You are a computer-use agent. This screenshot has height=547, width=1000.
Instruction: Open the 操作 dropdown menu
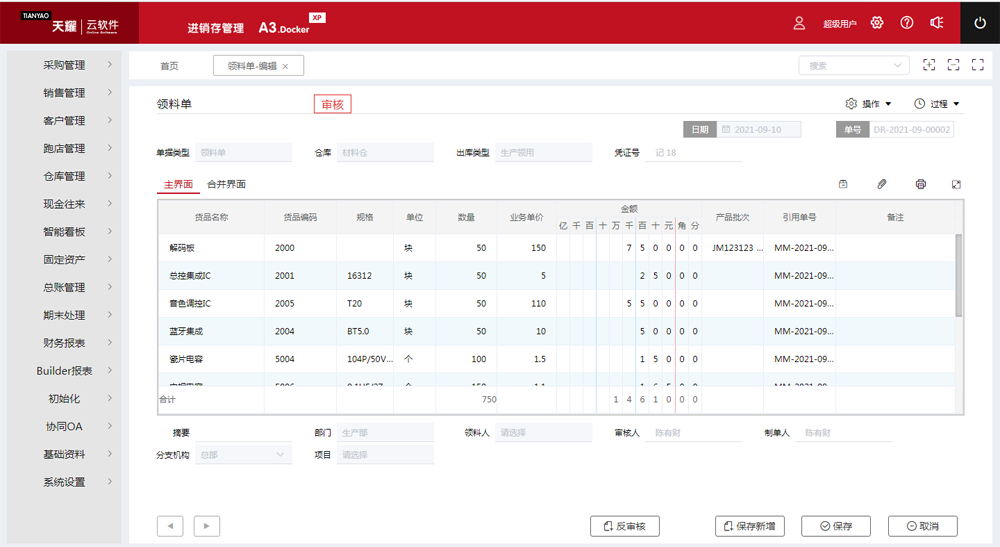(864, 104)
